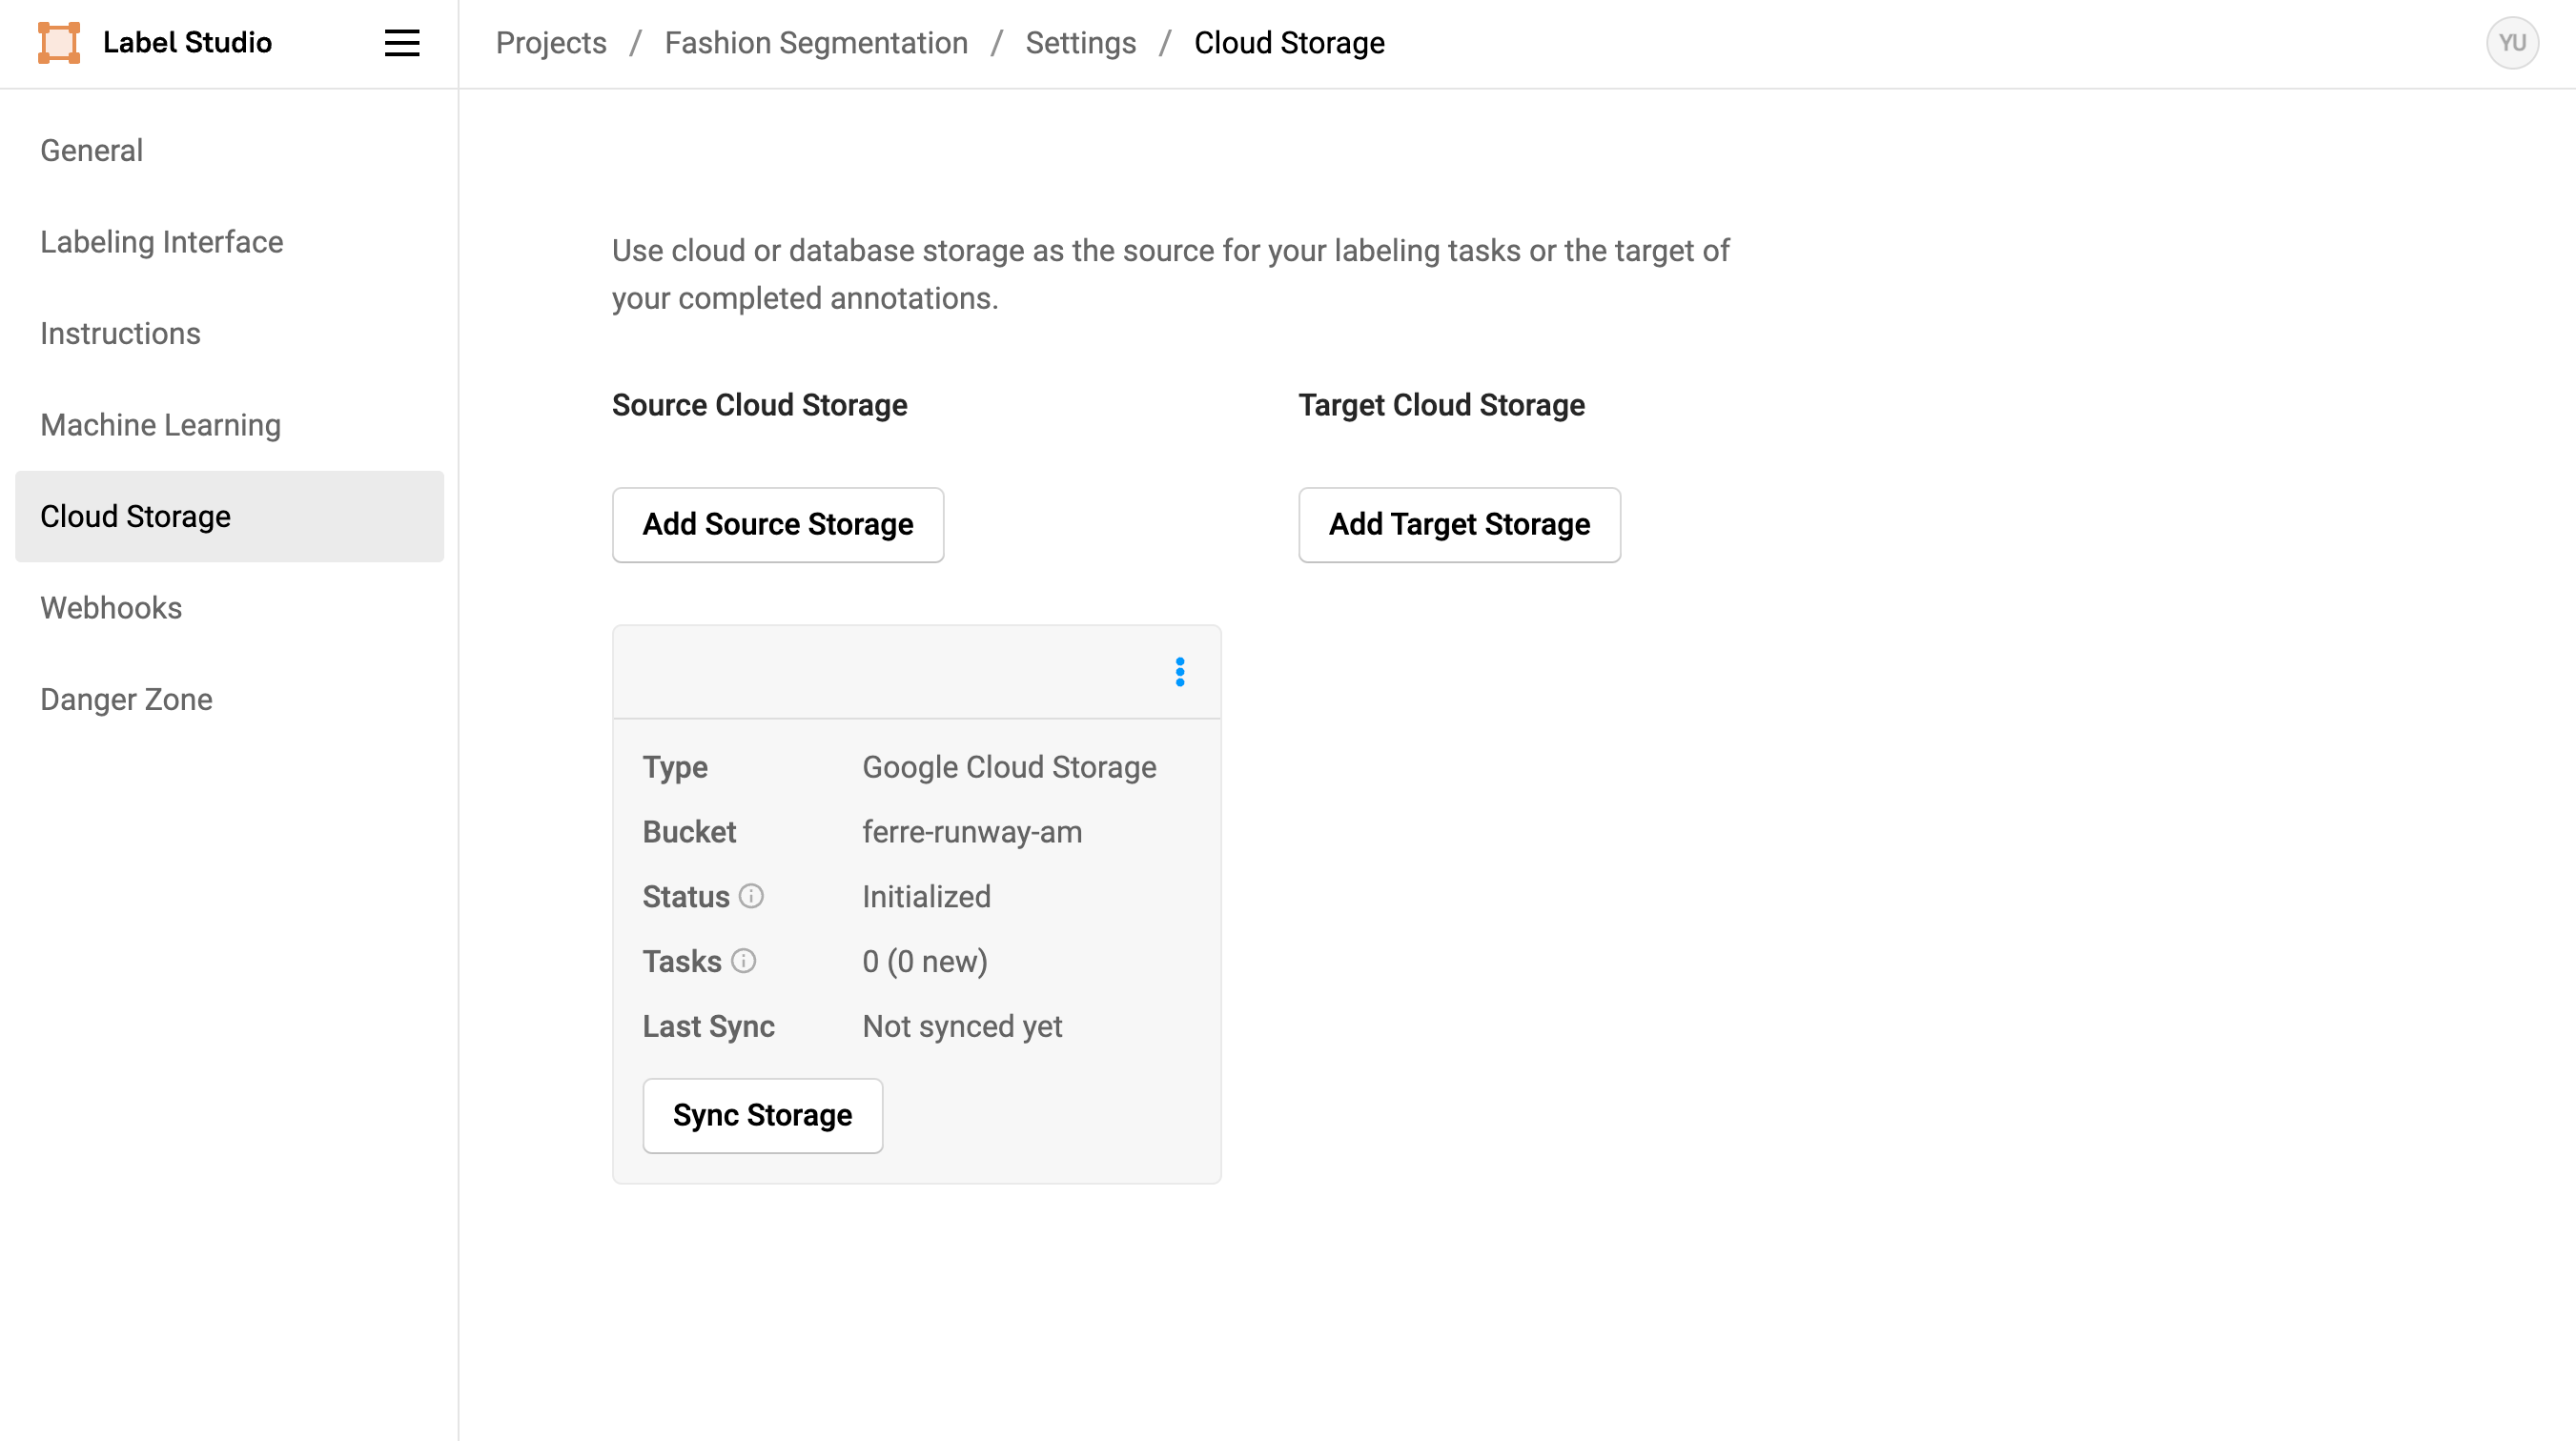Click the Label Studio title text
The image size is (2576, 1441).
[x=187, y=43]
